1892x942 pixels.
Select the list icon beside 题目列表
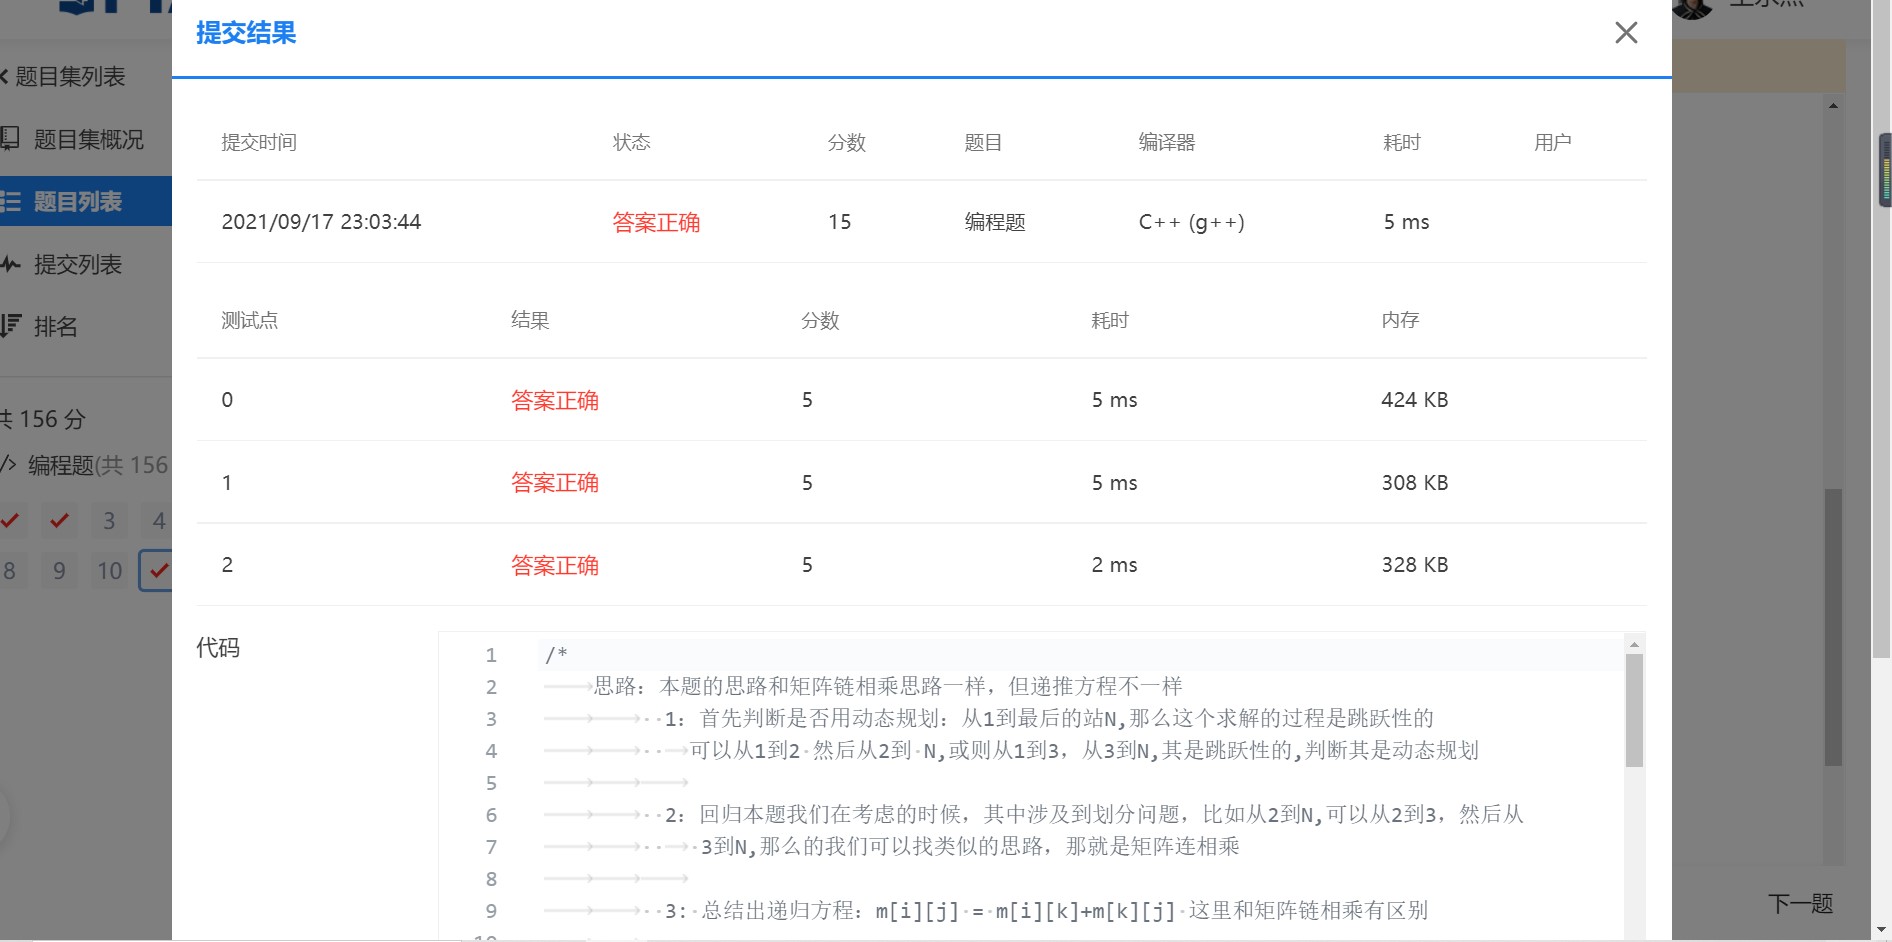click(9, 200)
